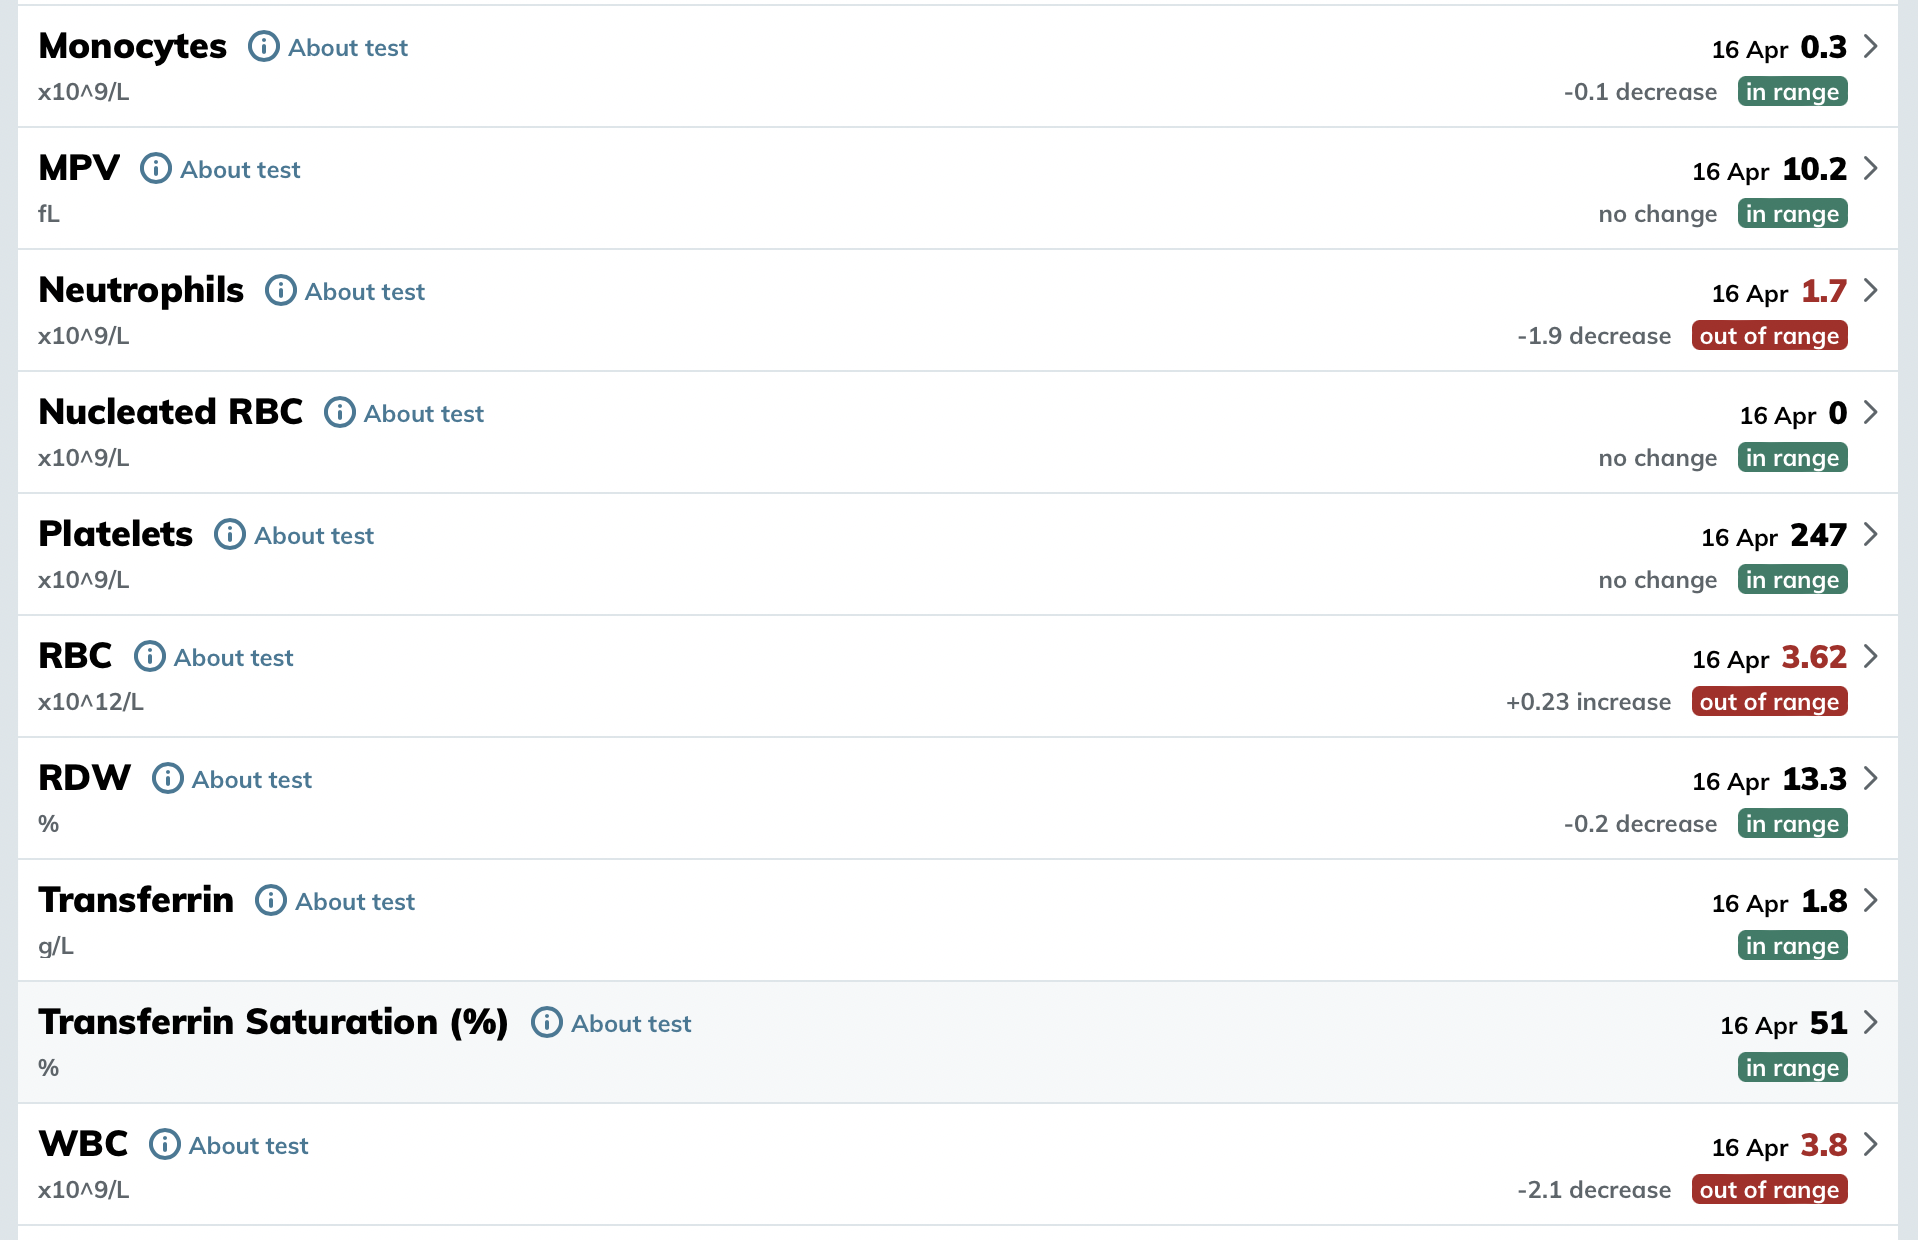The width and height of the screenshot is (1918, 1240).
Task: Click the RDW value 13.3
Action: (x=1814, y=779)
